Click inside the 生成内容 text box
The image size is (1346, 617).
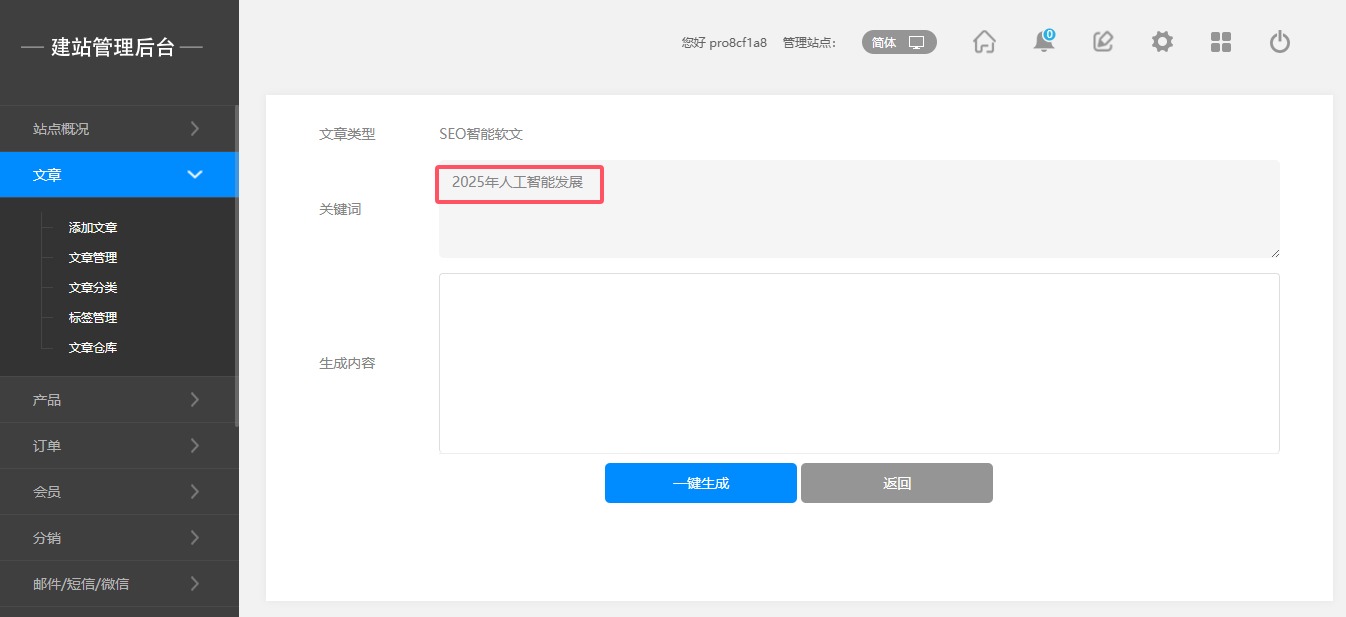click(859, 363)
